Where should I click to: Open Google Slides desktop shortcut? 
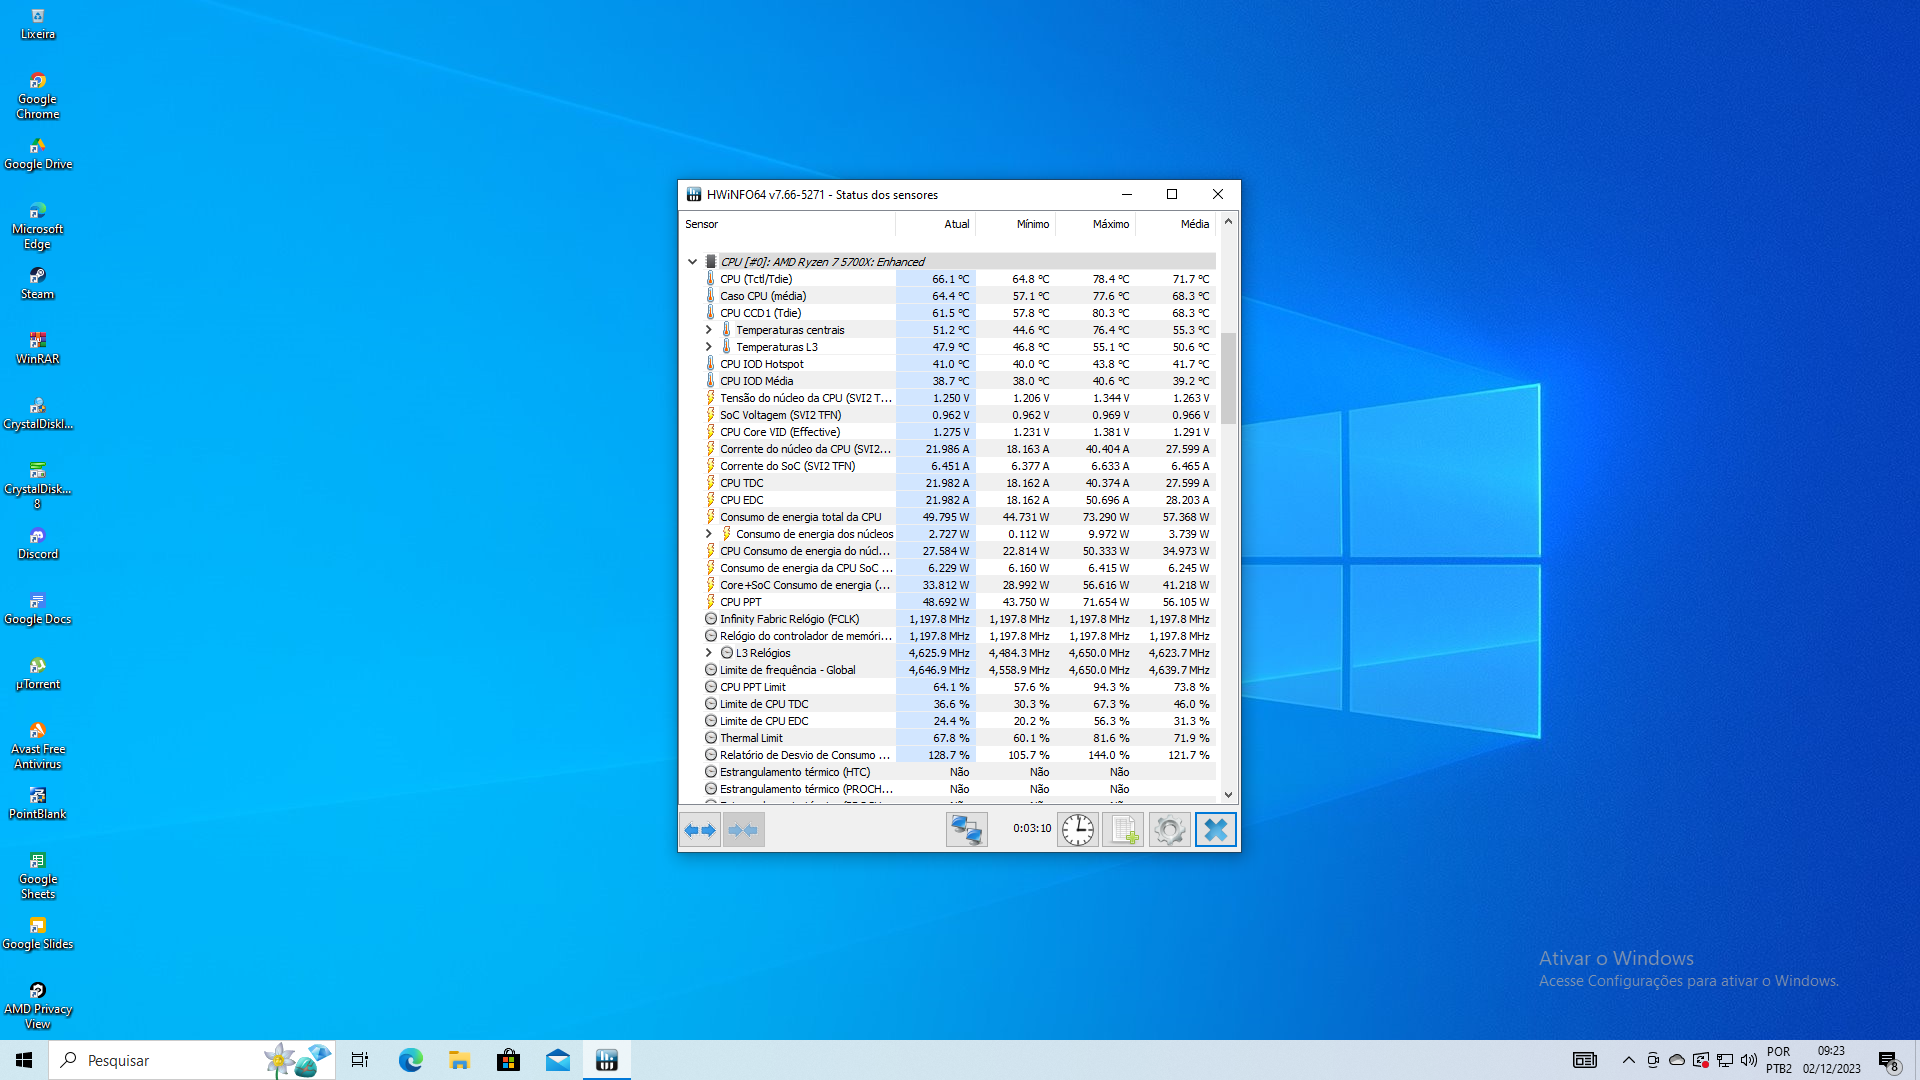tap(38, 934)
